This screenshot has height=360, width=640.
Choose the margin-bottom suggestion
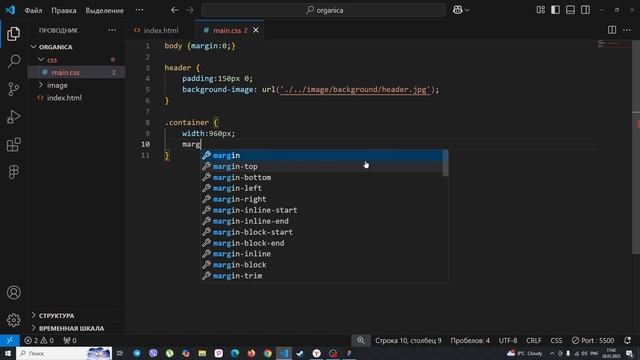click(322, 177)
